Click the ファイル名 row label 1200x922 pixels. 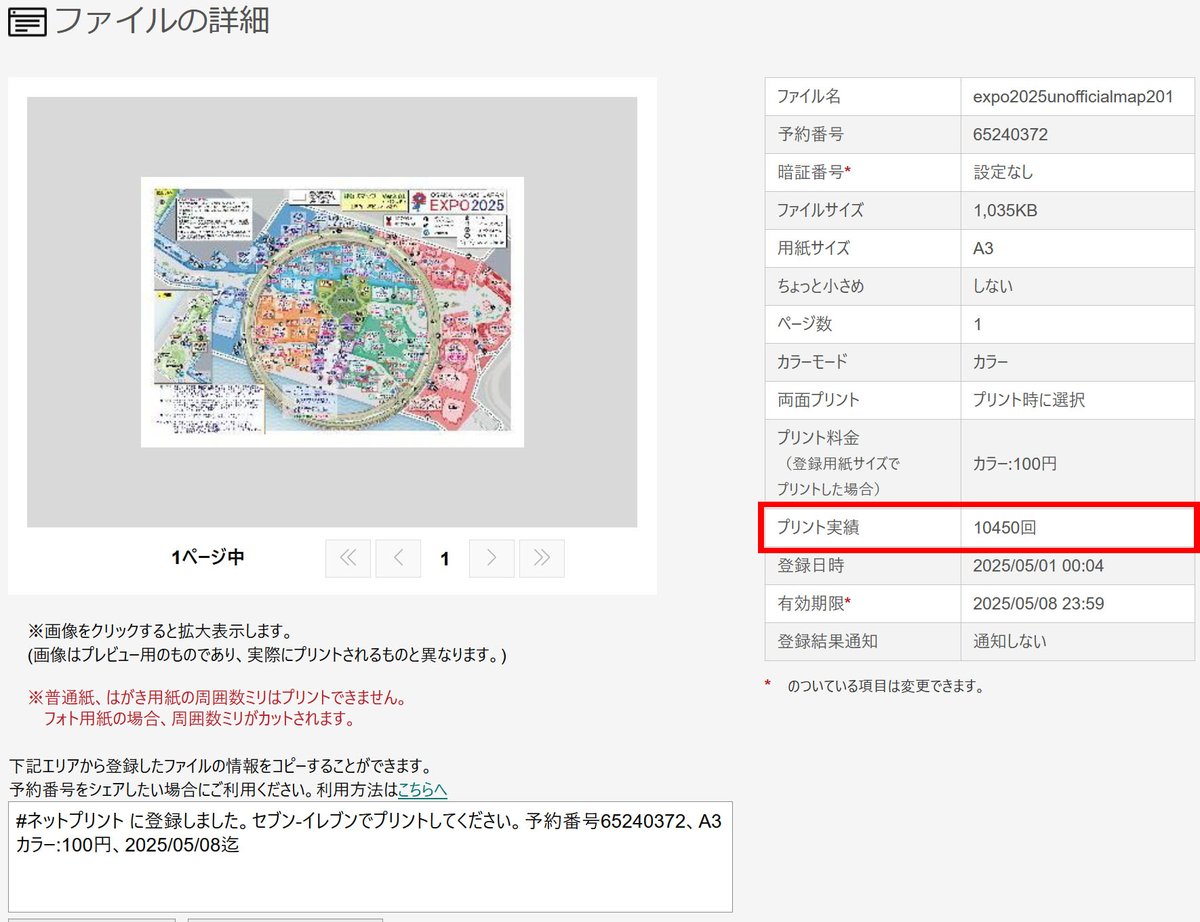click(809, 96)
